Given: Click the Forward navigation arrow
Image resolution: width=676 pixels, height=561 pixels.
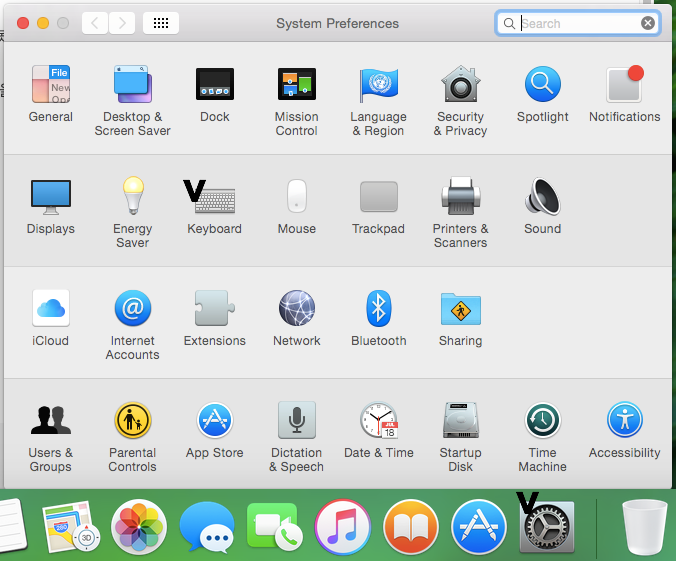Looking at the screenshot, I should [x=122, y=23].
